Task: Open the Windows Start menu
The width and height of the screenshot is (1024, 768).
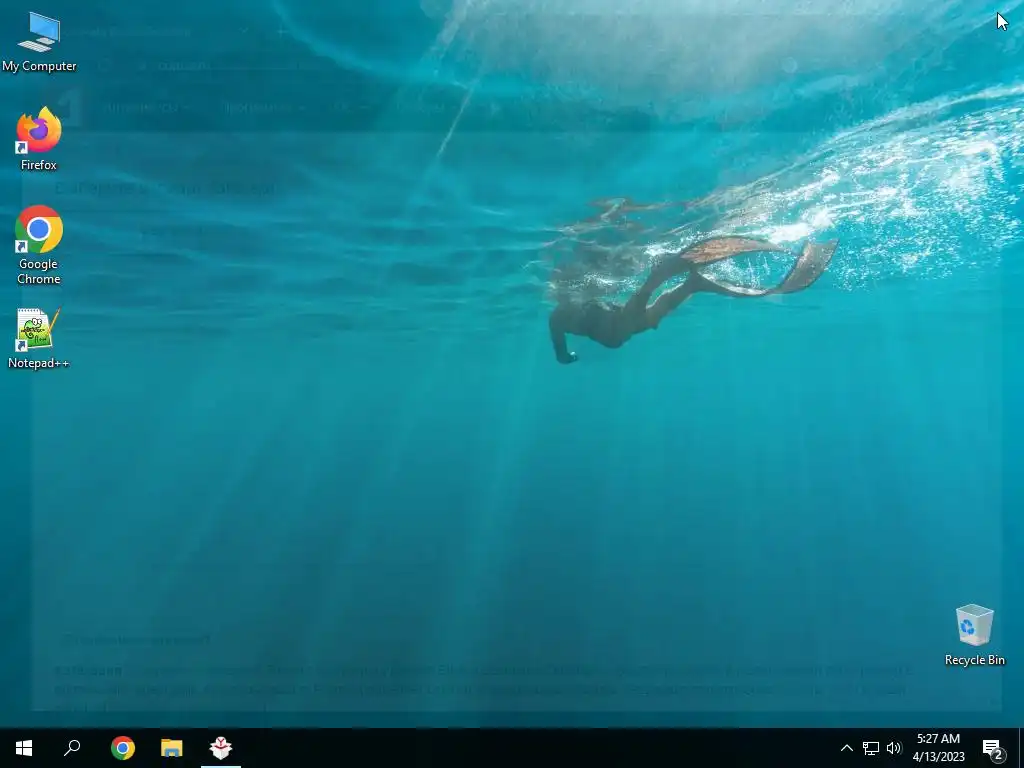Action: click(x=24, y=748)
